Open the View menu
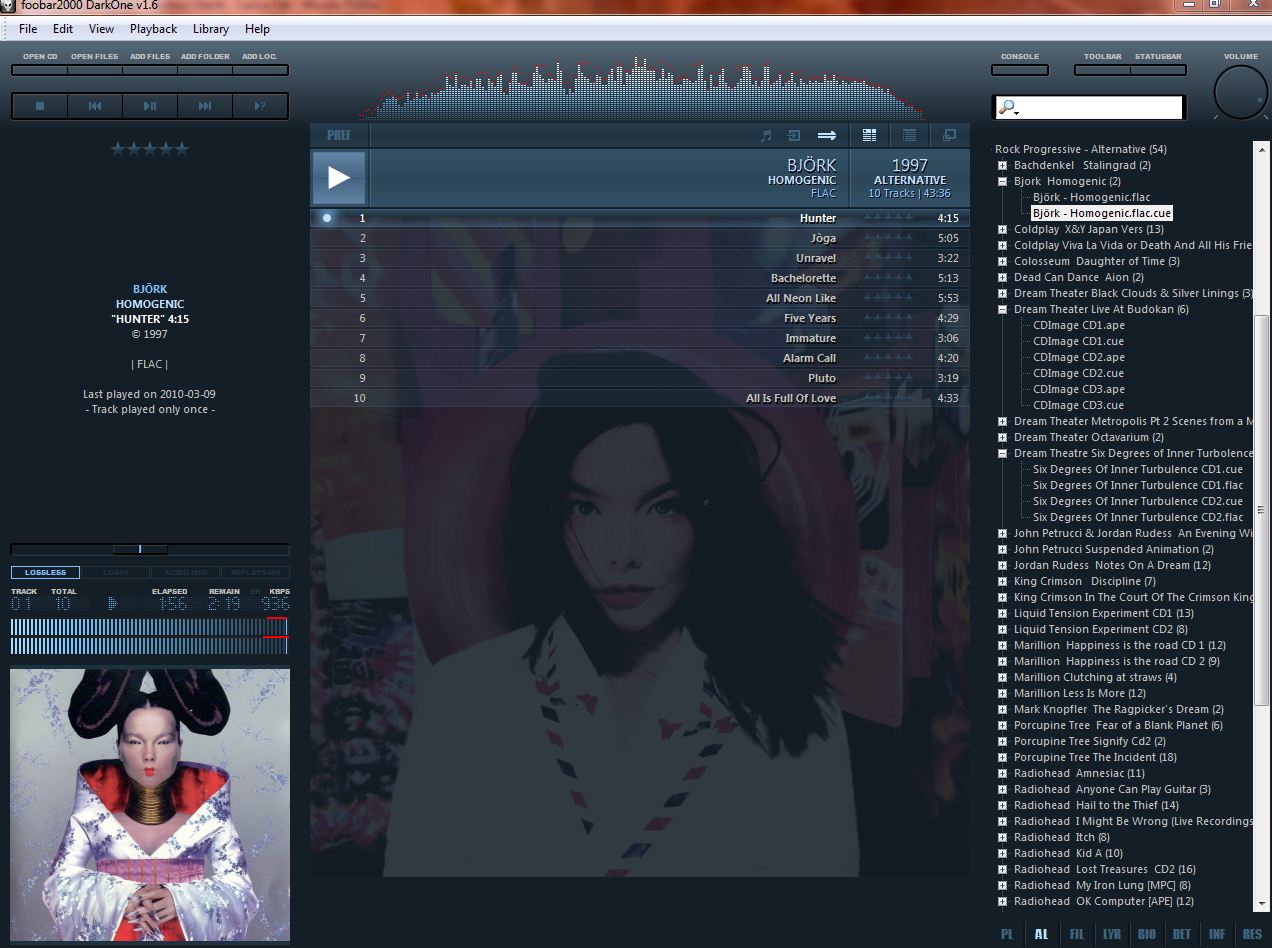 (x=101, y=29)
